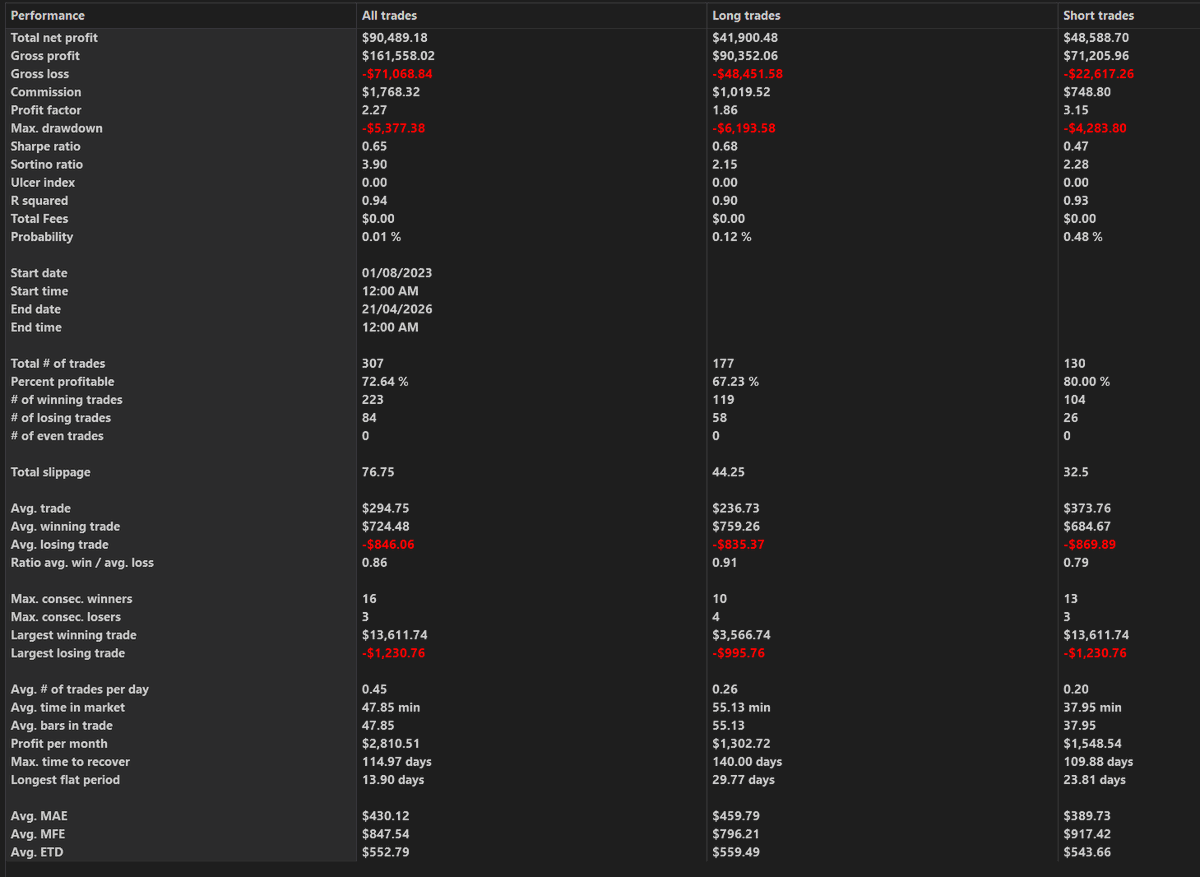Select the Total net profit row label
Viewport: 1200px width, 877px height.
tap(54, 38)
